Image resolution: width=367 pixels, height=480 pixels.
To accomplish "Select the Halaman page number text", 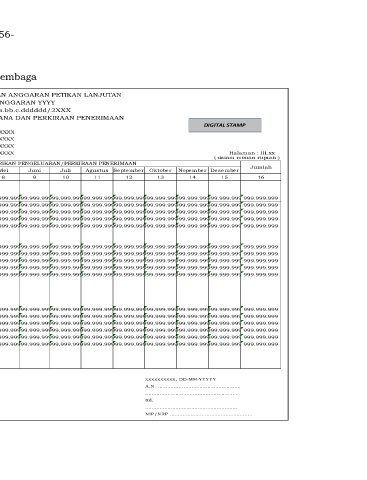I will 252,153.
